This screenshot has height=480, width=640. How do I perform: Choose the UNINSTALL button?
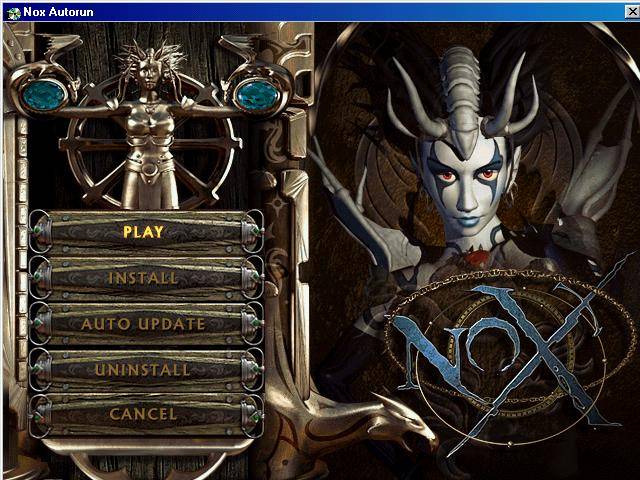pos(146,370)
